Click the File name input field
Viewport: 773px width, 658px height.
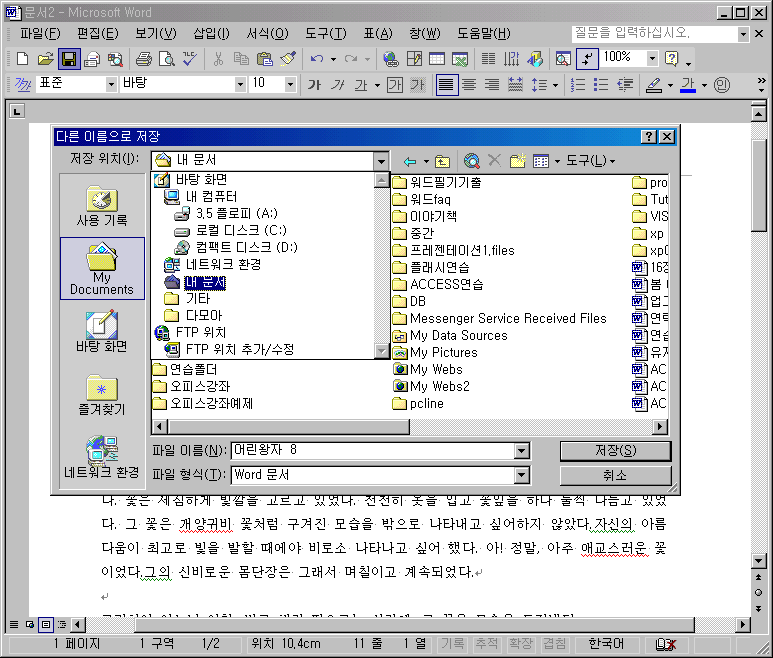(373, 450)
